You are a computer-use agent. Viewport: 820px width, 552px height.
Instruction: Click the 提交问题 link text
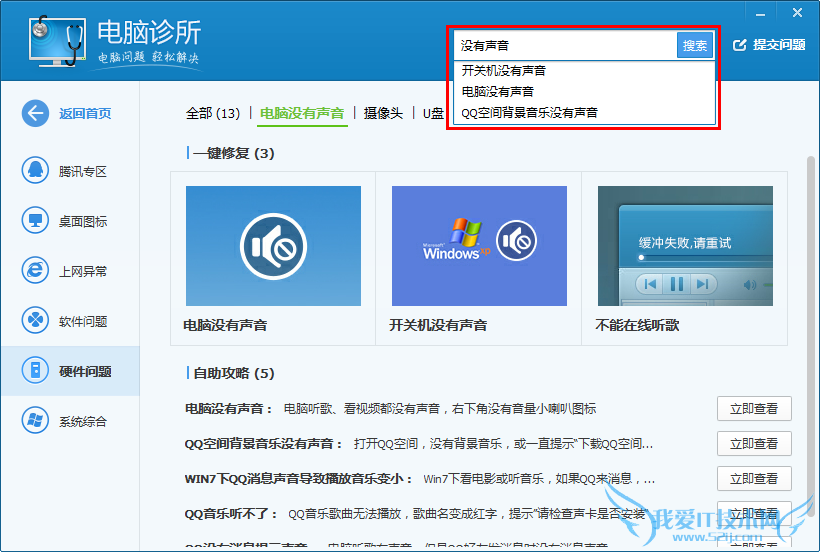pyautogui.click(x=779, y=45)
